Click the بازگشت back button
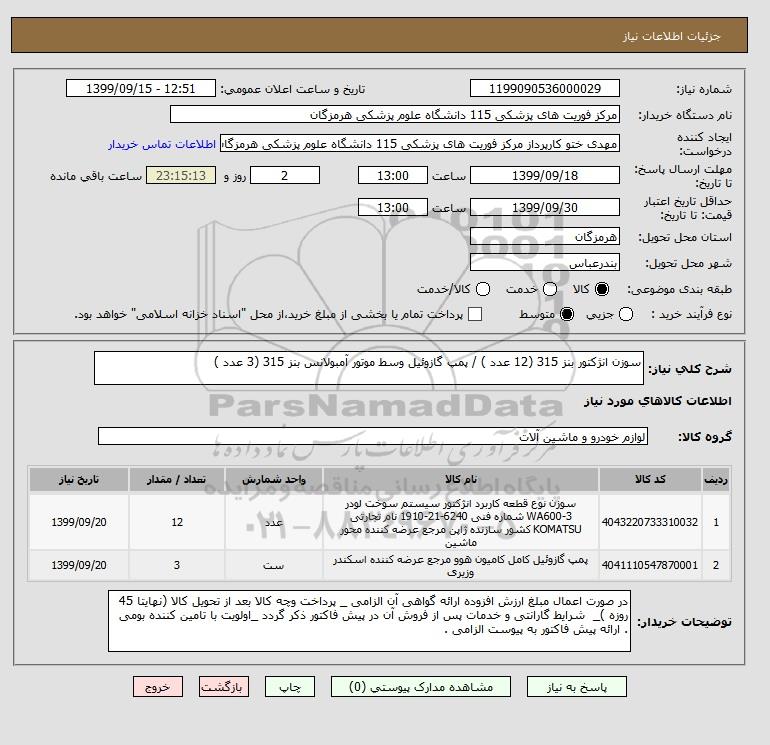The width and height of the screenshot is (770, 745). click(223, 687)
